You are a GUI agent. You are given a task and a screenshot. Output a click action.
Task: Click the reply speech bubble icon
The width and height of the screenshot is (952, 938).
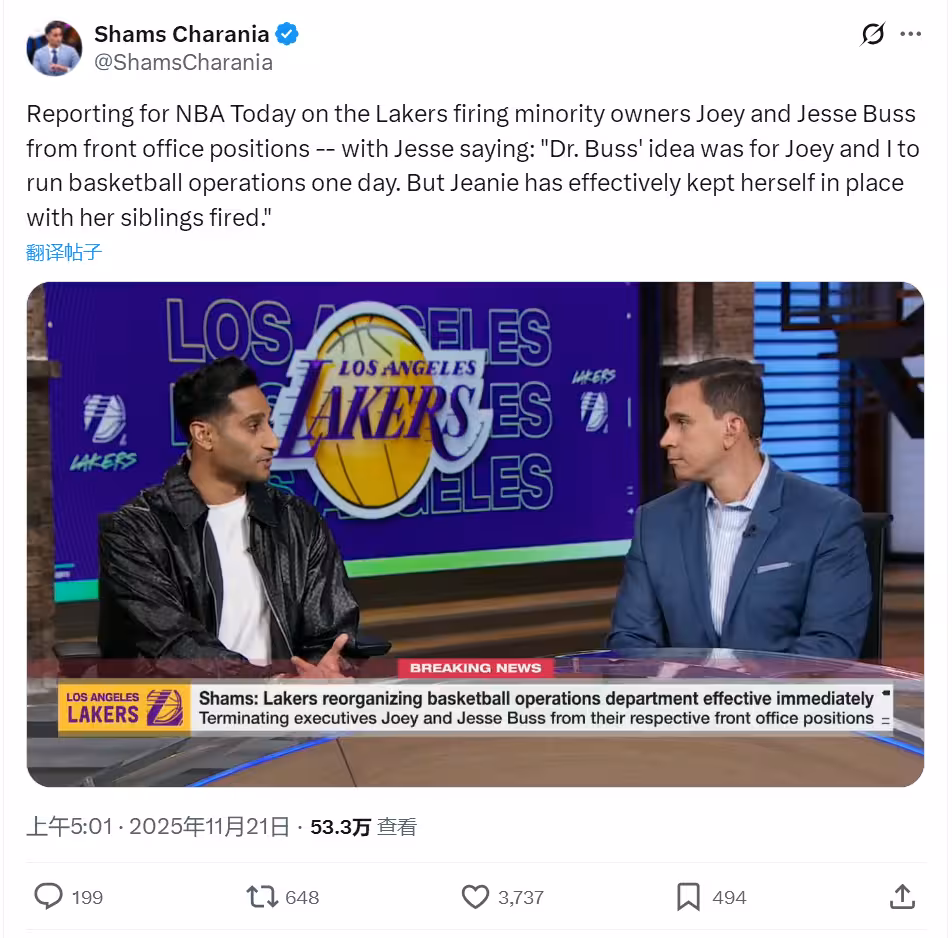pyautogui.click(x=48, y=896)
